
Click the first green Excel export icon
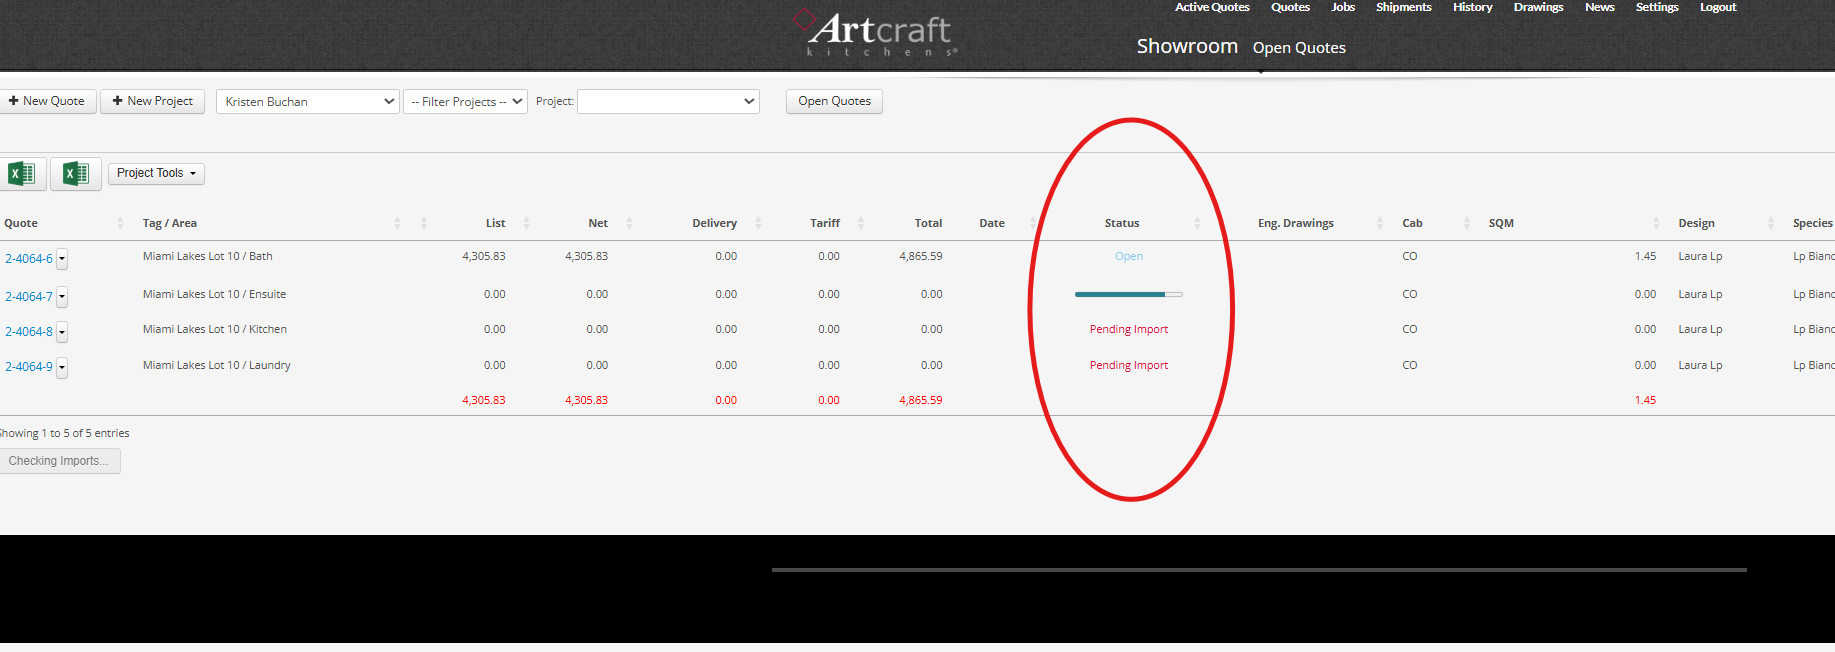(21, 173)
